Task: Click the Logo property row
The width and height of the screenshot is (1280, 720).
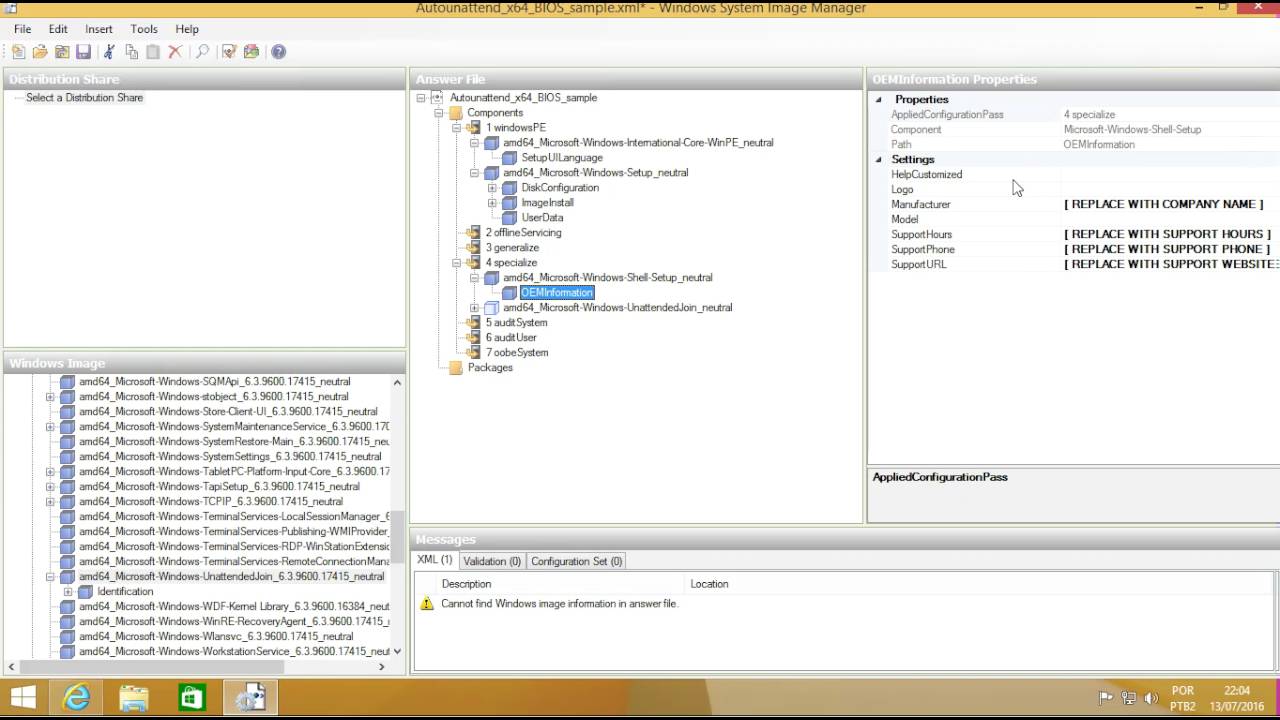Action: point(1075,189)
